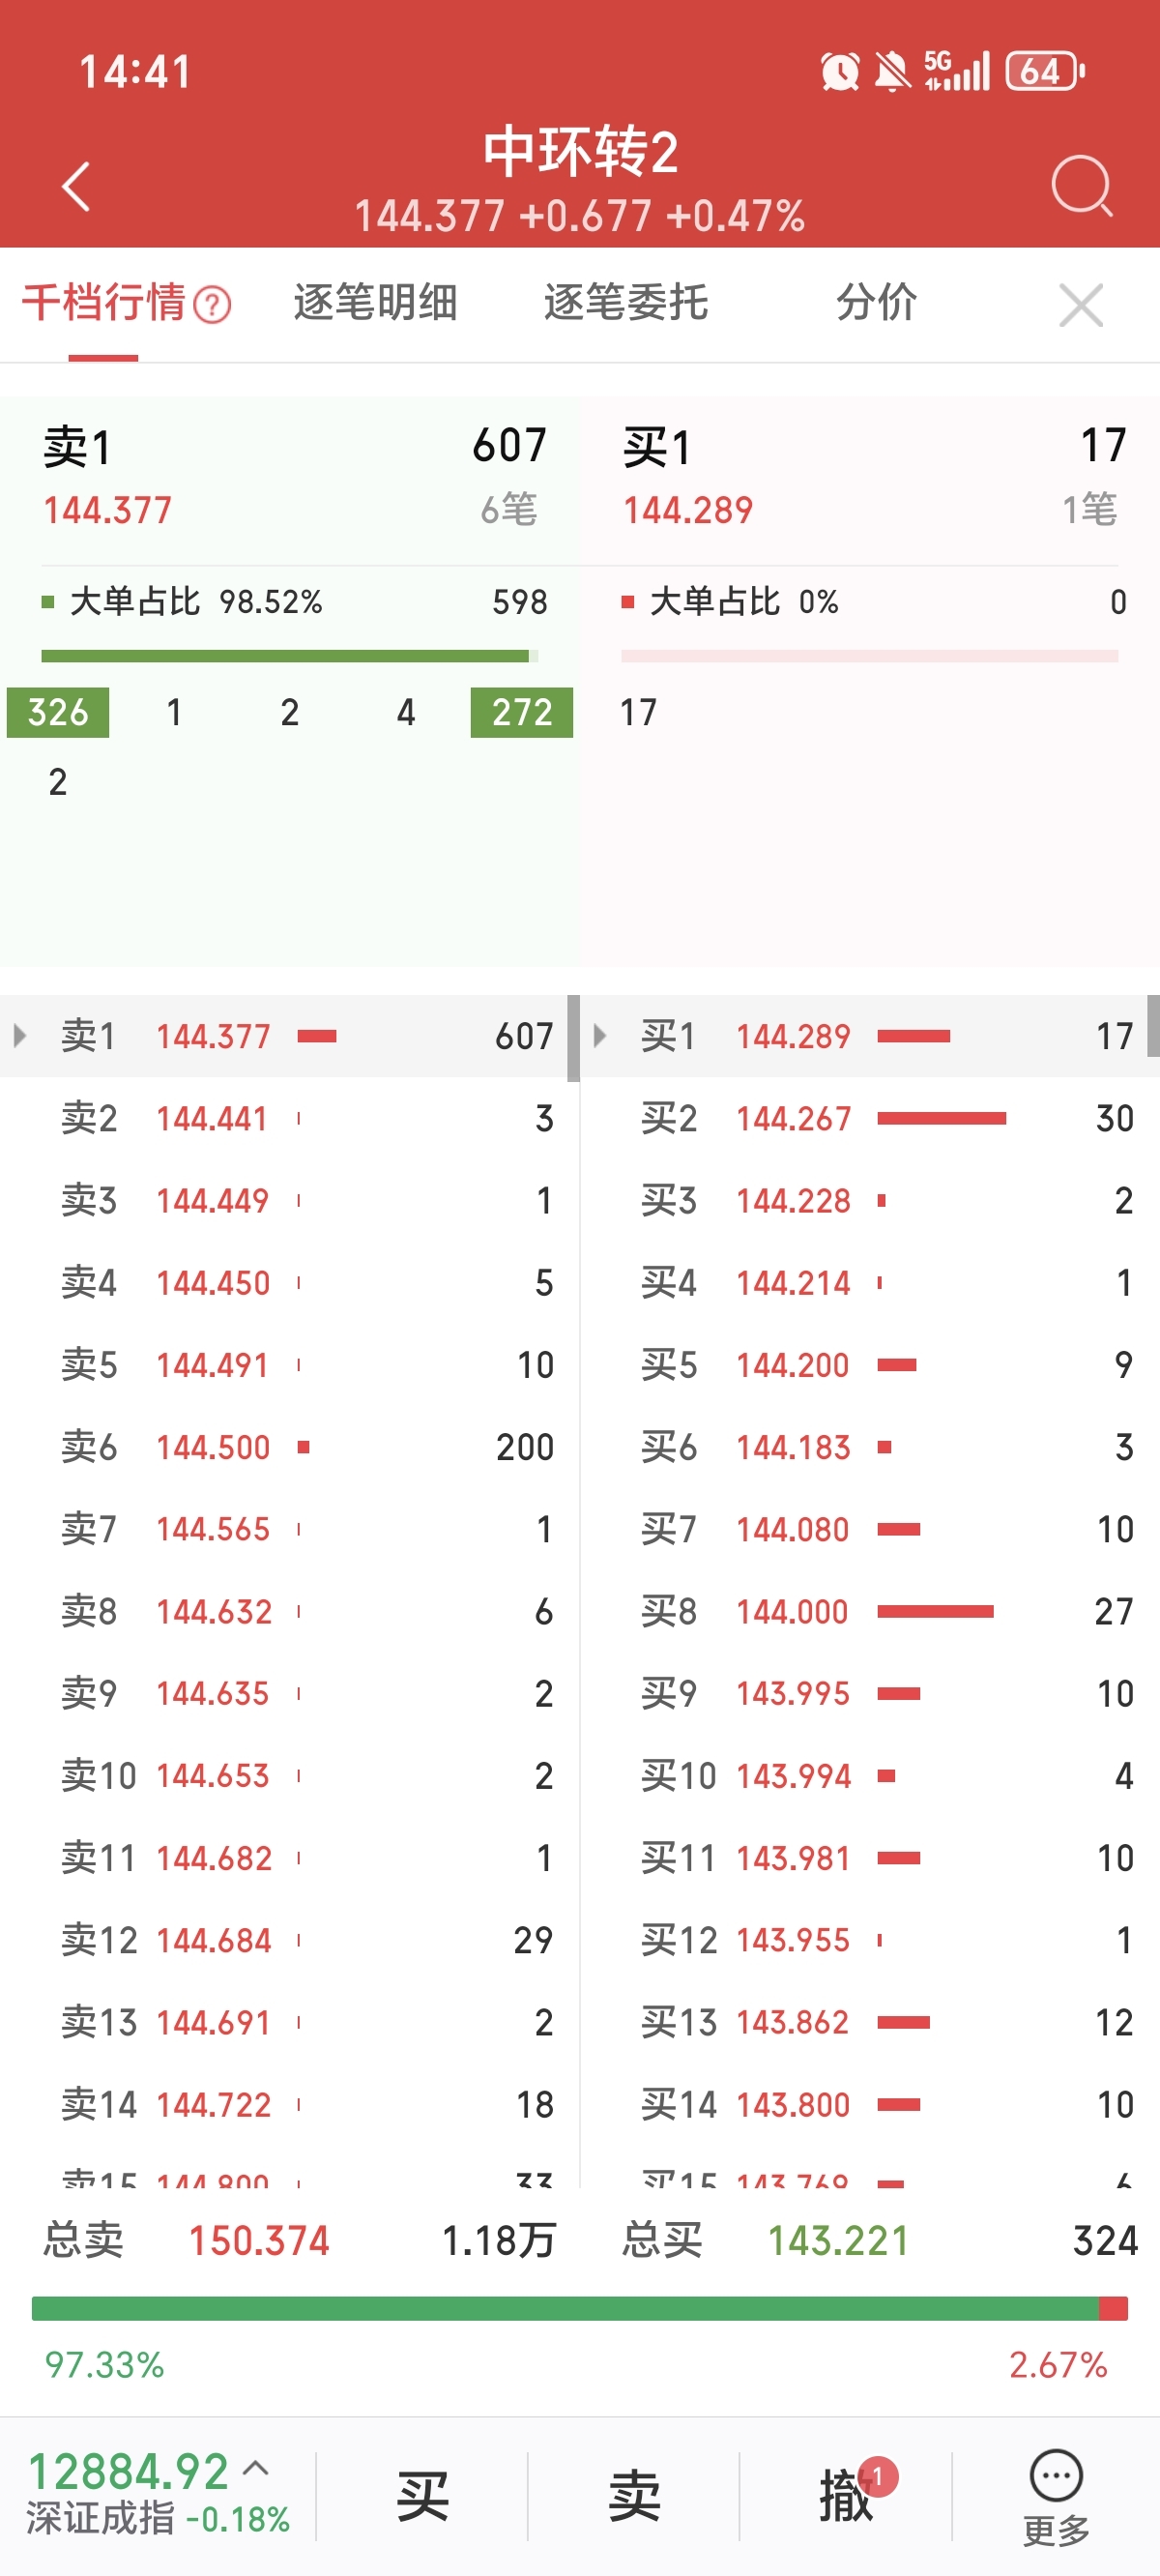The height and width of the screenshot is (2576, 1160).
Task: Tap the green and red total buy-sell ratio bar
Action: pos(580,2308)
